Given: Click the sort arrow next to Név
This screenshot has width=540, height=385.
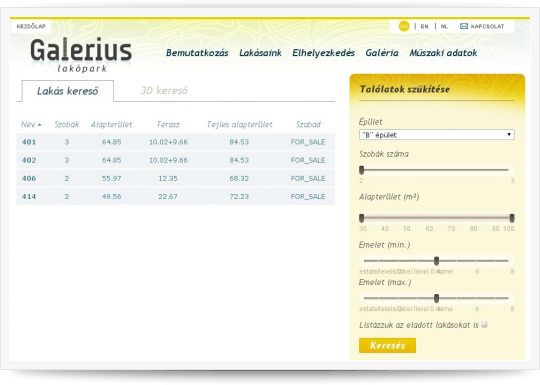Looking at the screenshot, I should point(40,125).
